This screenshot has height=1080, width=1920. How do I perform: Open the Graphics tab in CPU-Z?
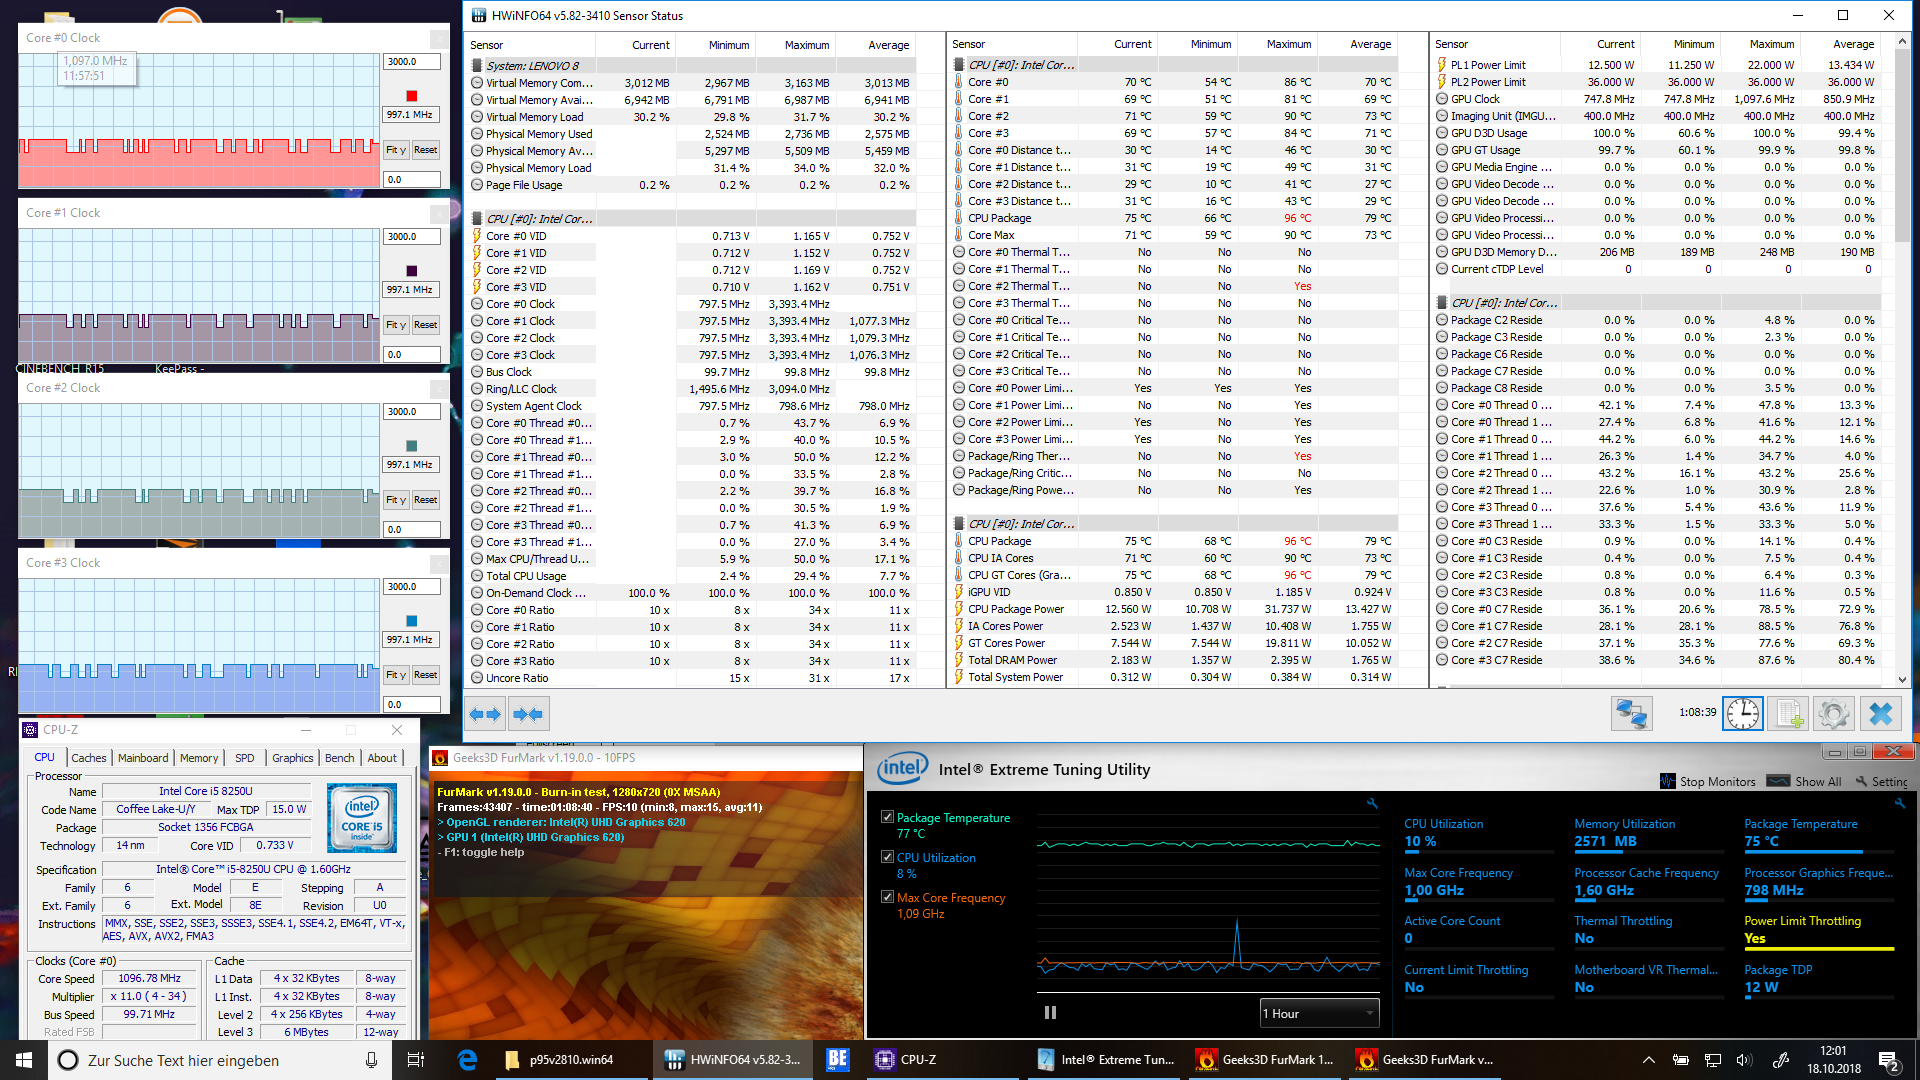(x=292, y=758)
